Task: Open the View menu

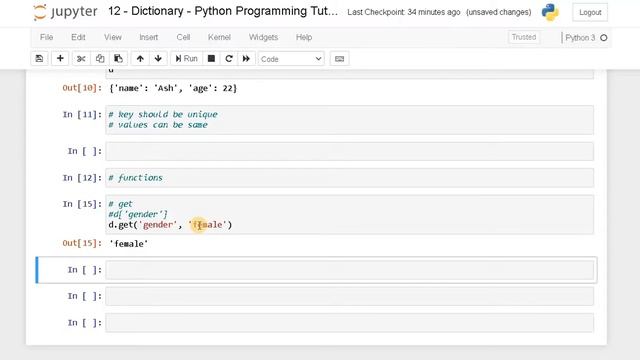Action: [x=113, y=37]
